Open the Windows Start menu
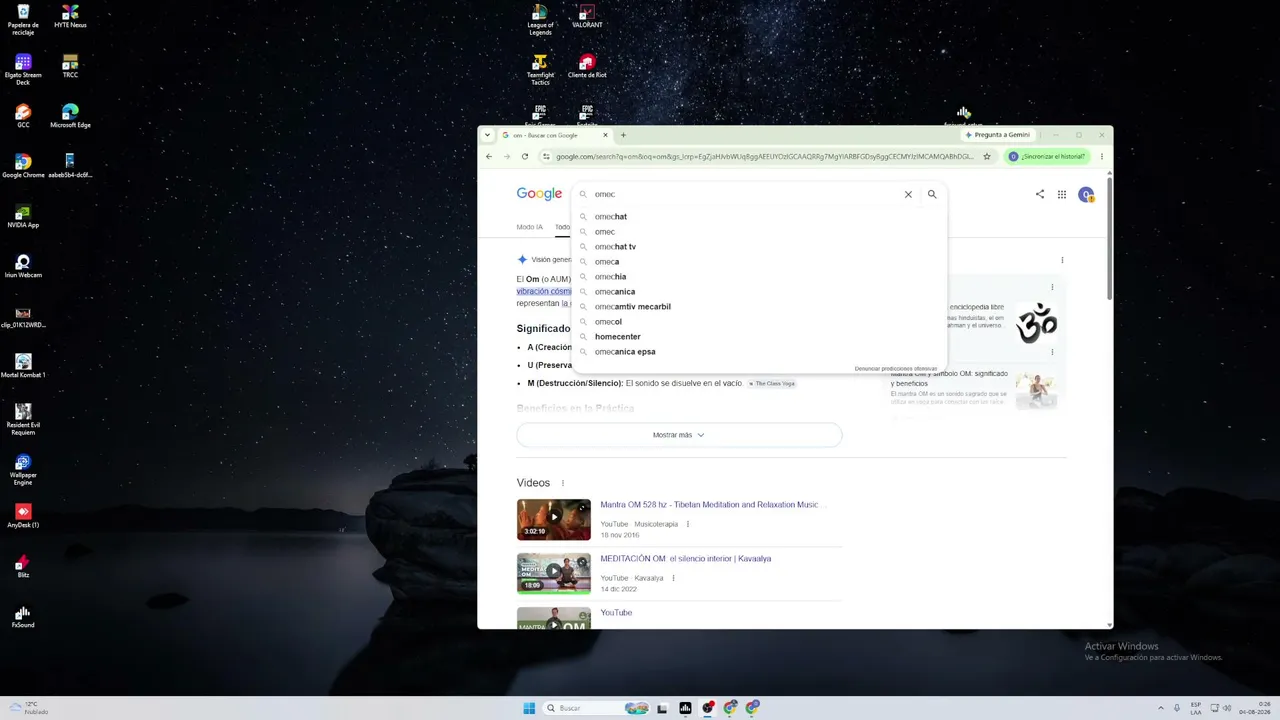 (x=529, y=708)
